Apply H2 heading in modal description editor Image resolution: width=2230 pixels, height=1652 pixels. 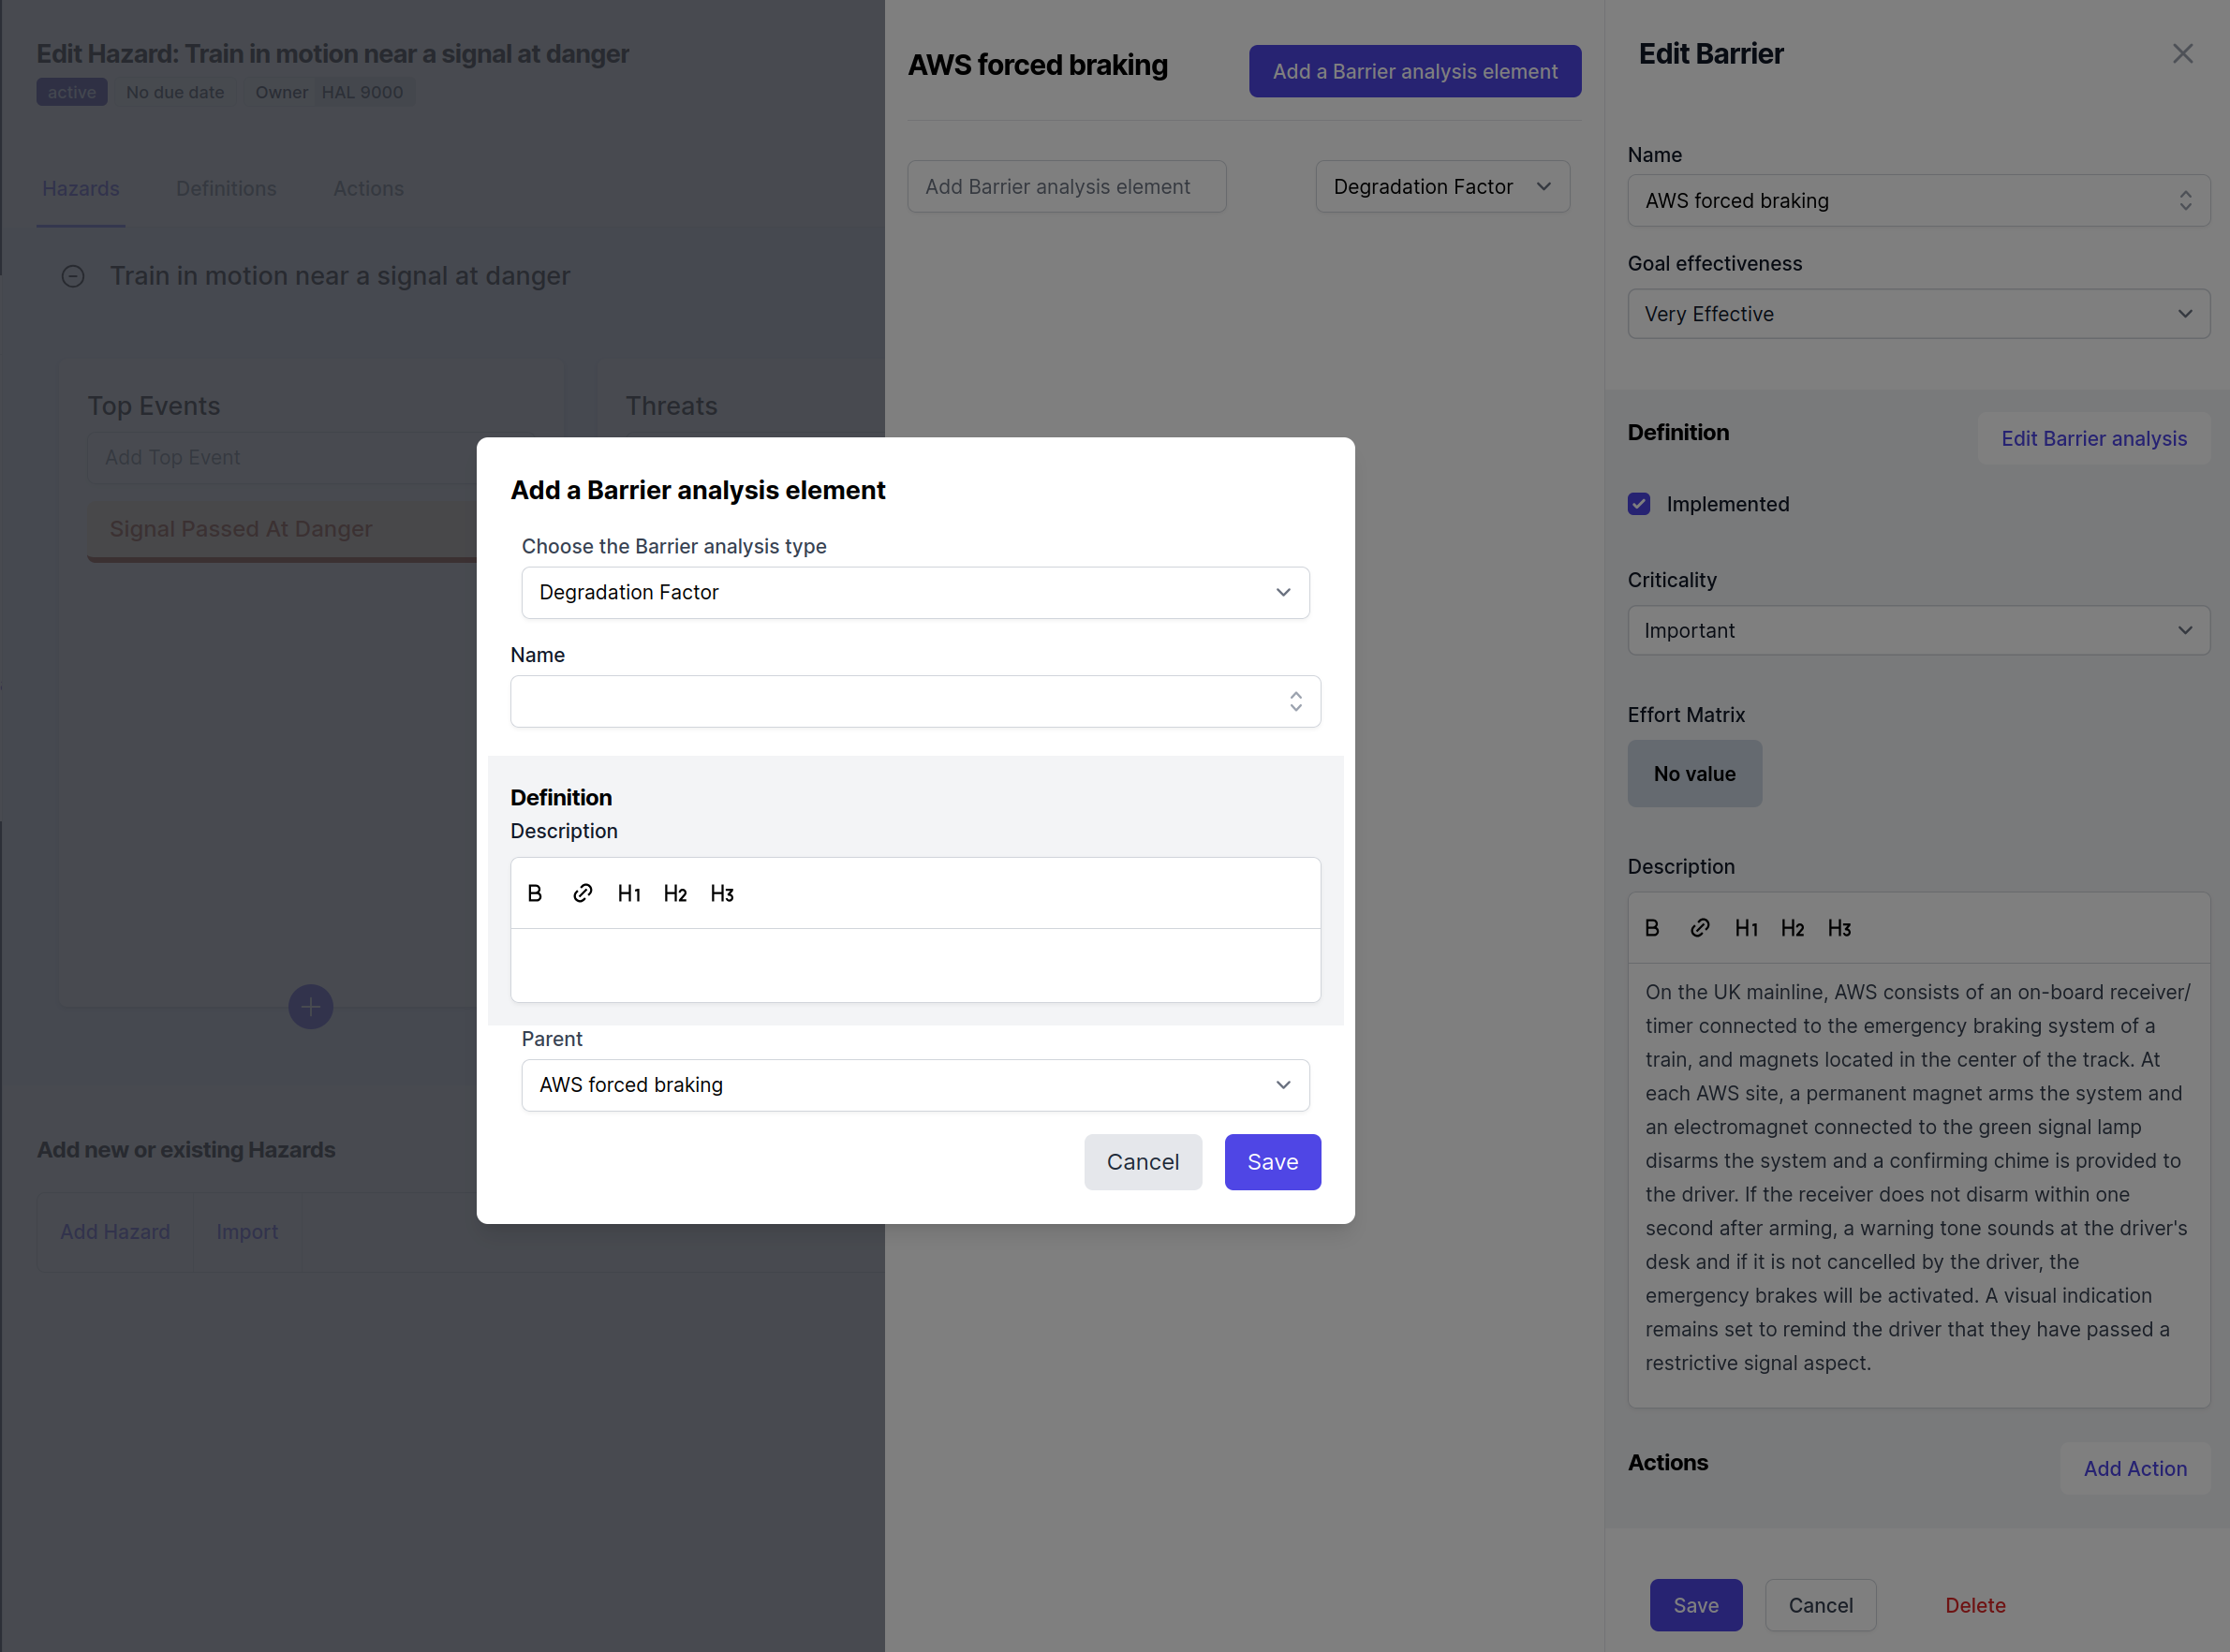675,894
